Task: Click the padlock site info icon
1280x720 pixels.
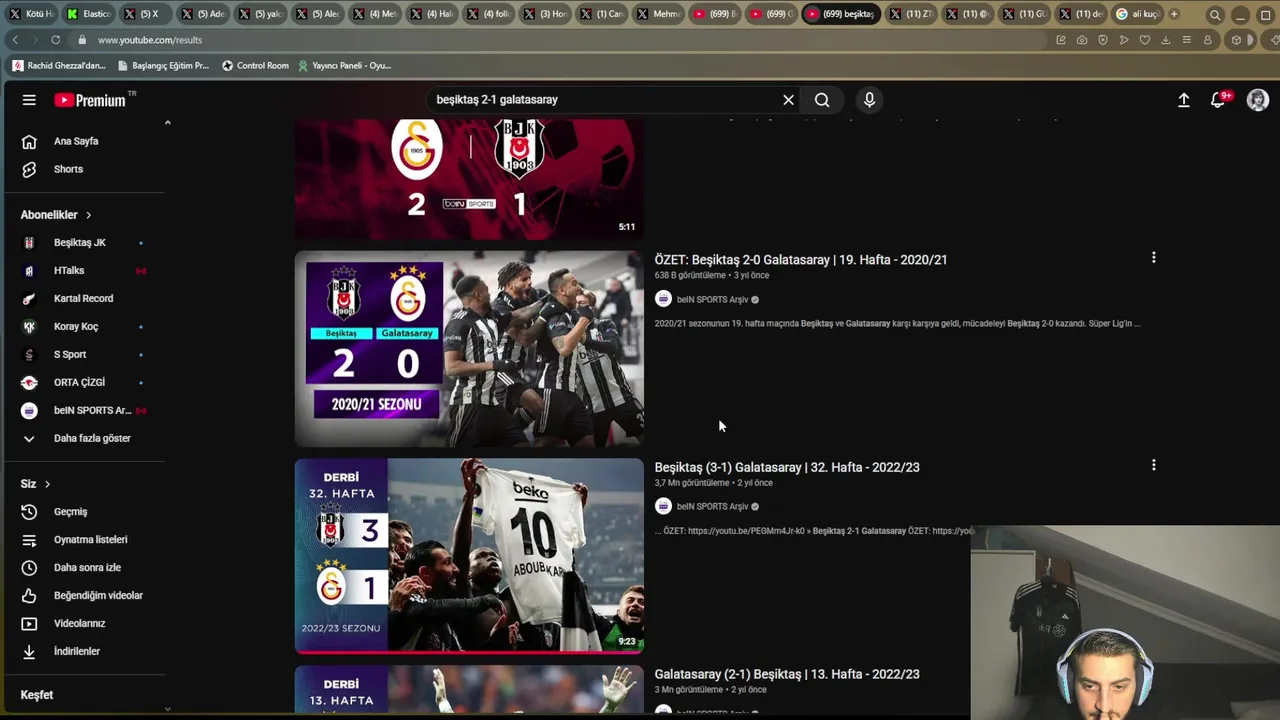Action: point(84,40)
